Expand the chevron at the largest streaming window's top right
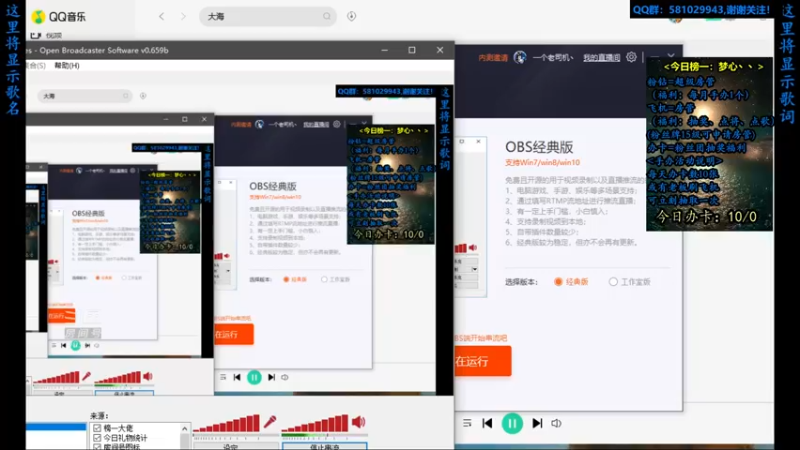Image resolution: width=800 pixels, height=450 pixels. pyautogui.click(x=671, y=55)
